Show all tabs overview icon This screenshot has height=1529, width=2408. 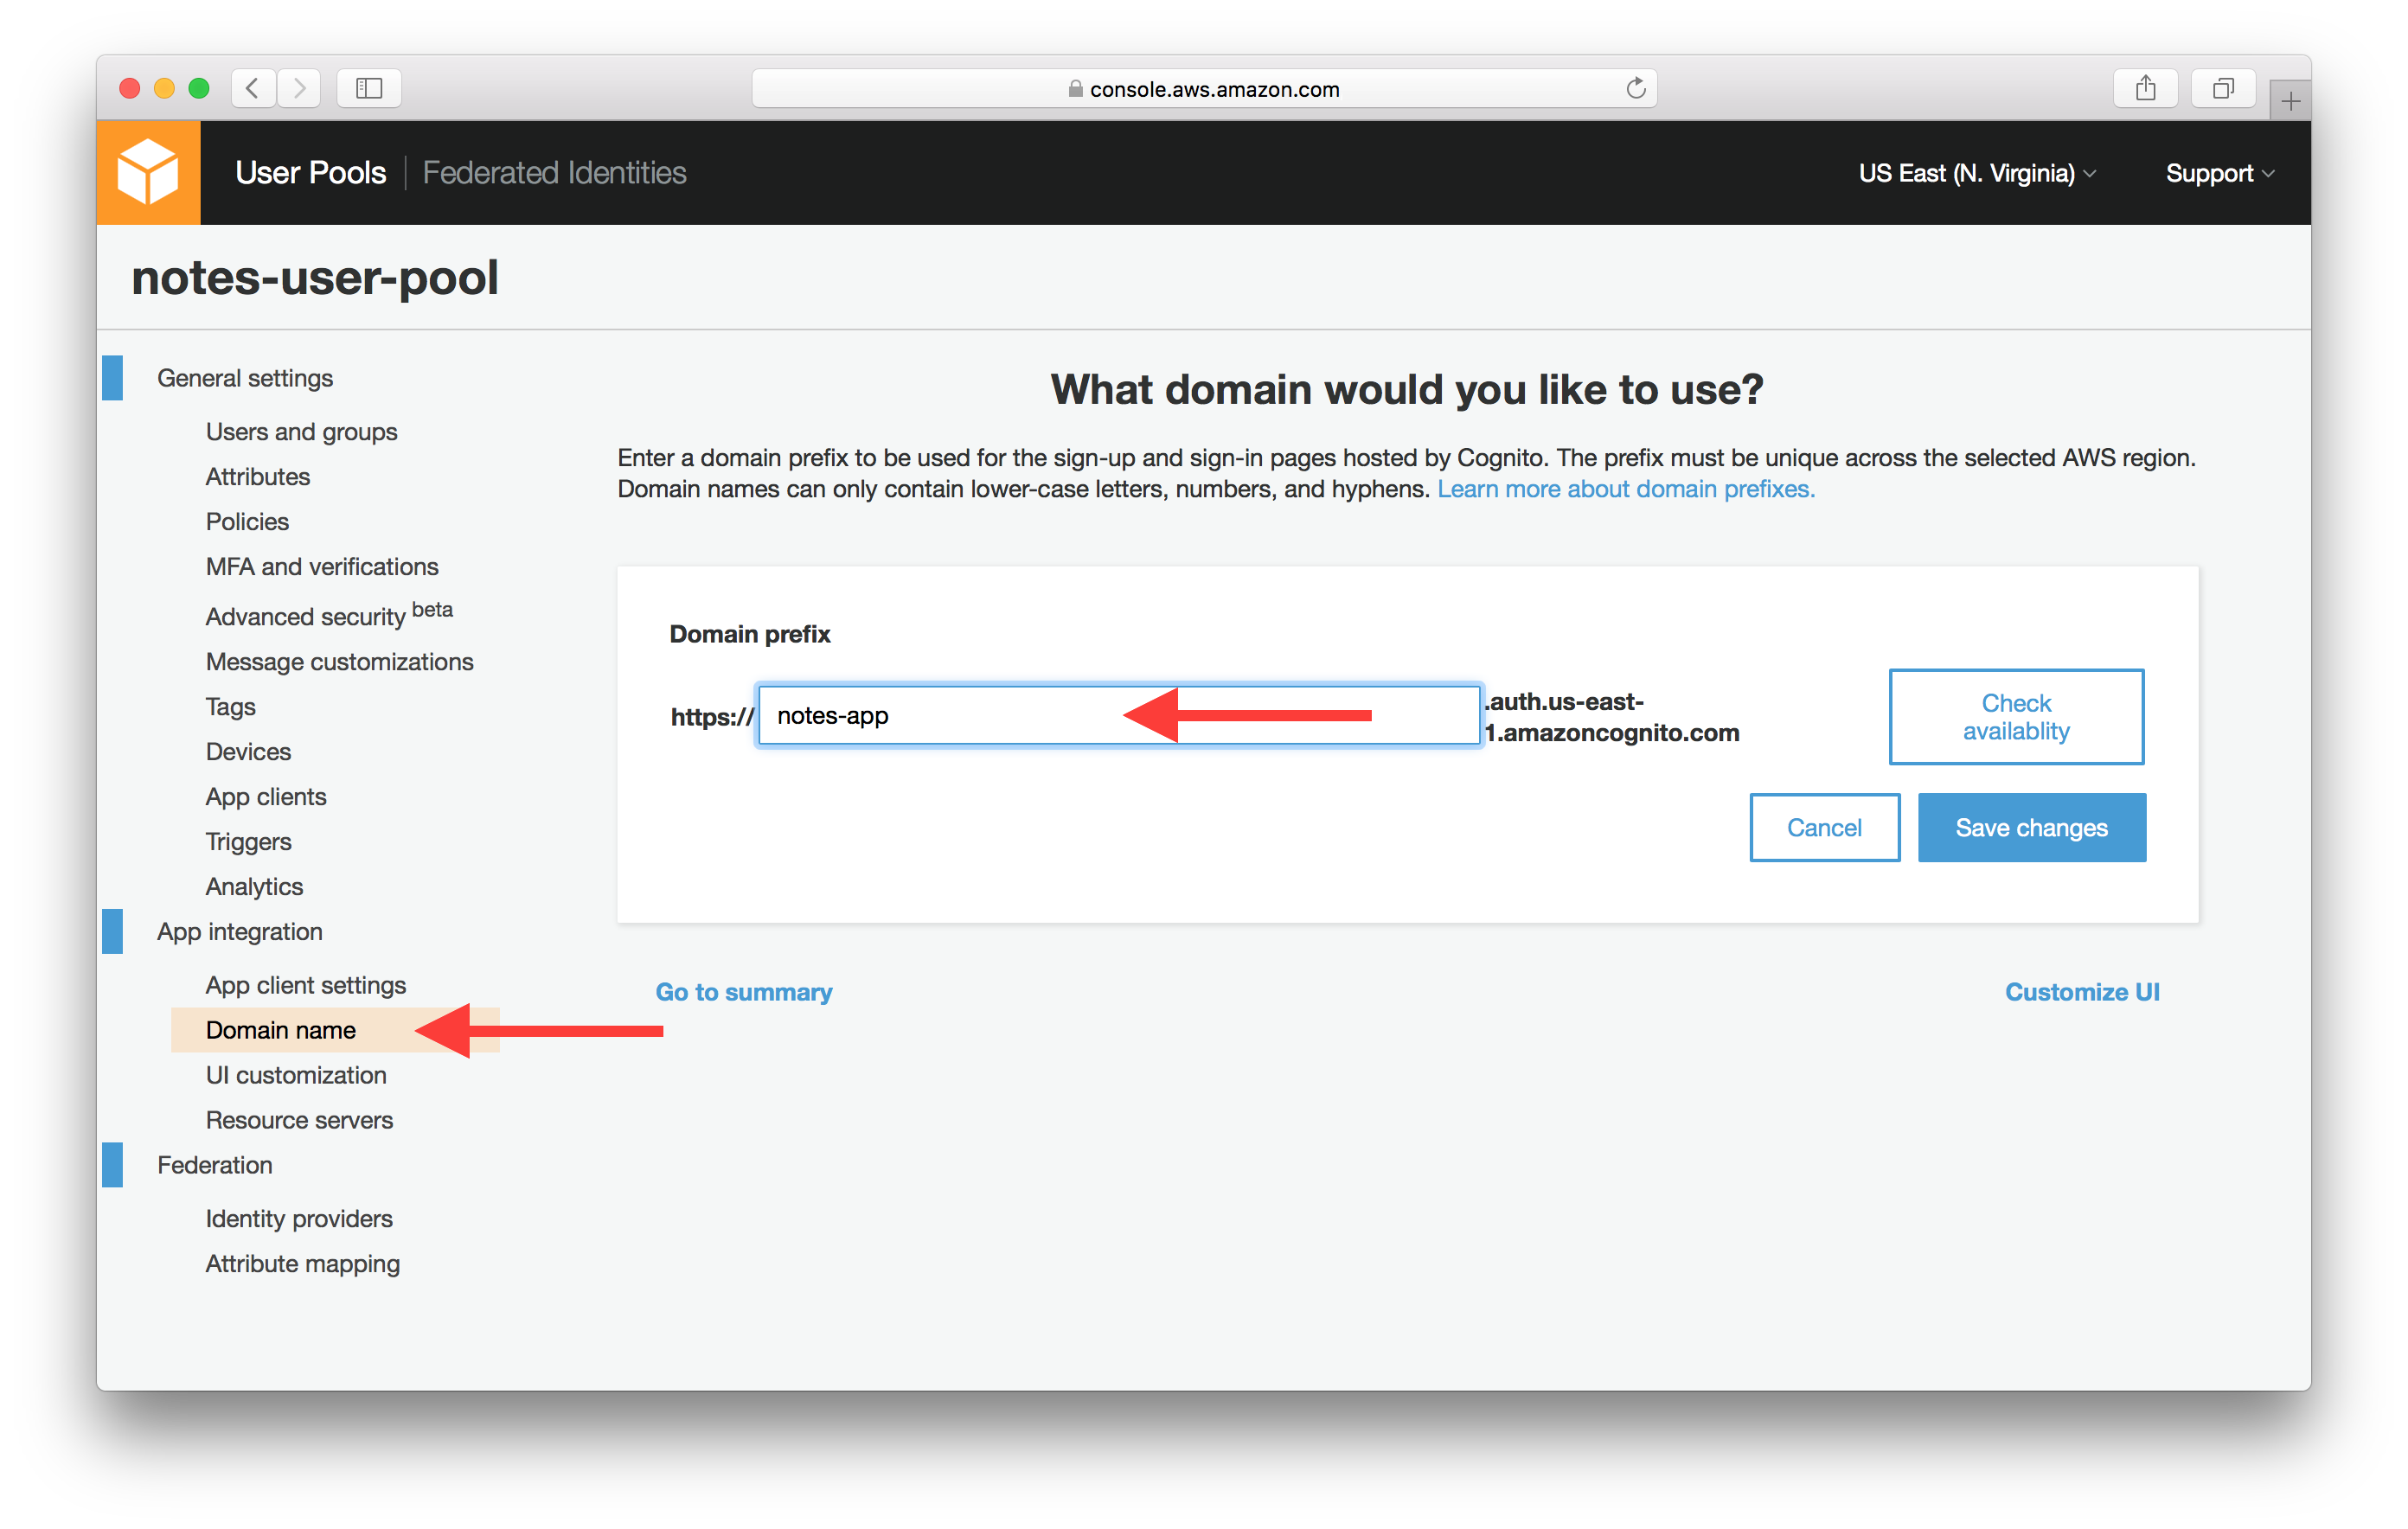pos(2222,88)
